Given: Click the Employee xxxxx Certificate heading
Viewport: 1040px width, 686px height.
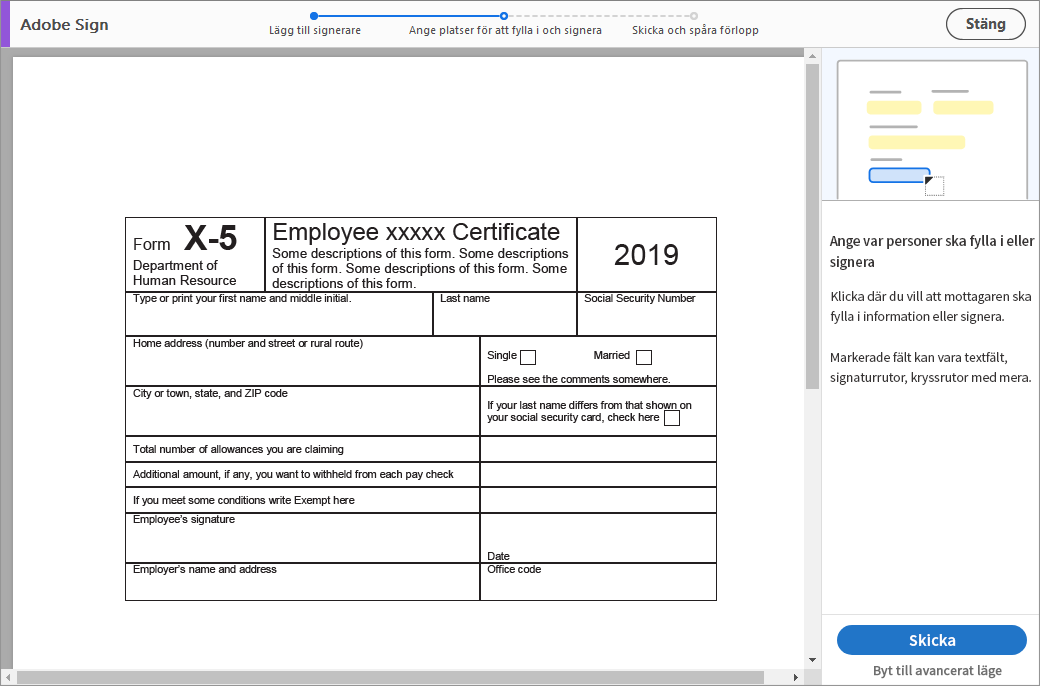Looking at the screenshot, I should [x=416, y=232].
